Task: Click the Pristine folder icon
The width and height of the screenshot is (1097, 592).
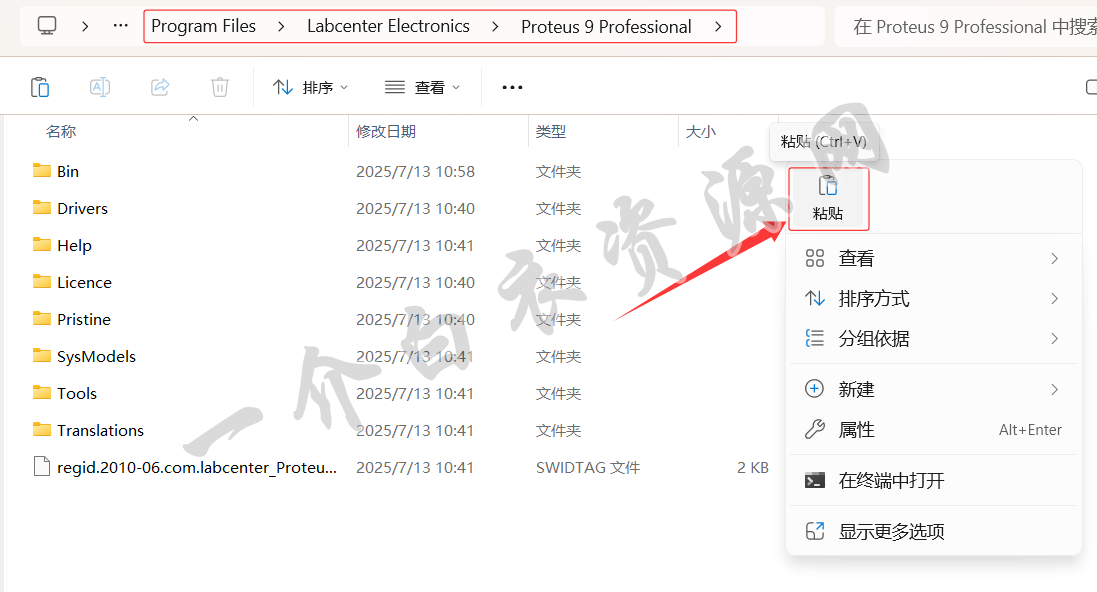Action: click(x=42, y=318)
